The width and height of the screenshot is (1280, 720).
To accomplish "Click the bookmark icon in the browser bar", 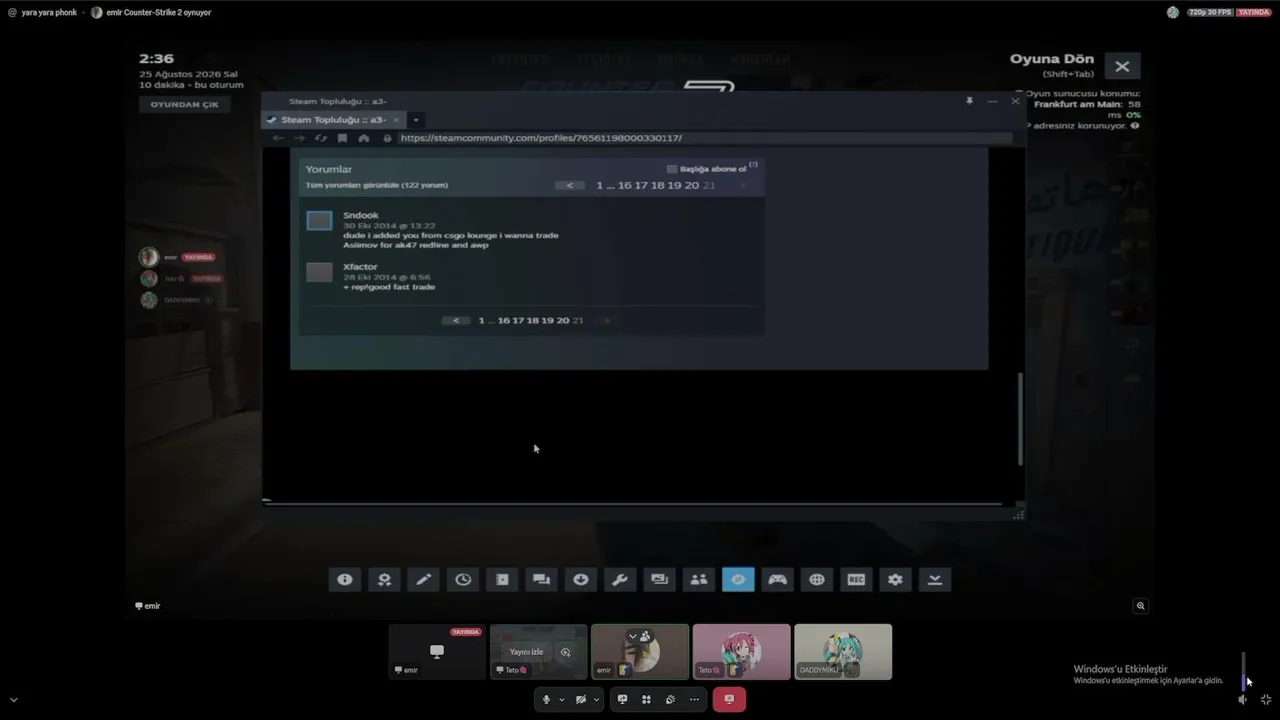I will [342, 138].
